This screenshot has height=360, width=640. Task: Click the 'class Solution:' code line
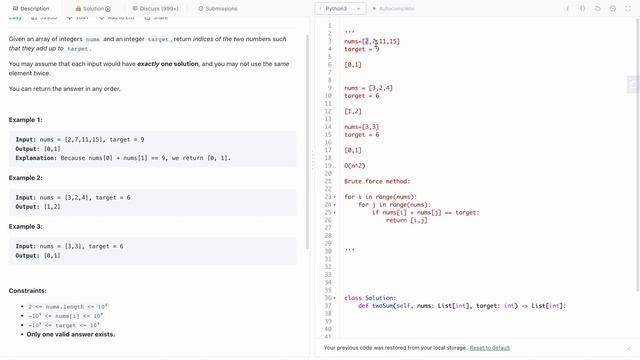click(x=370, y=298)
